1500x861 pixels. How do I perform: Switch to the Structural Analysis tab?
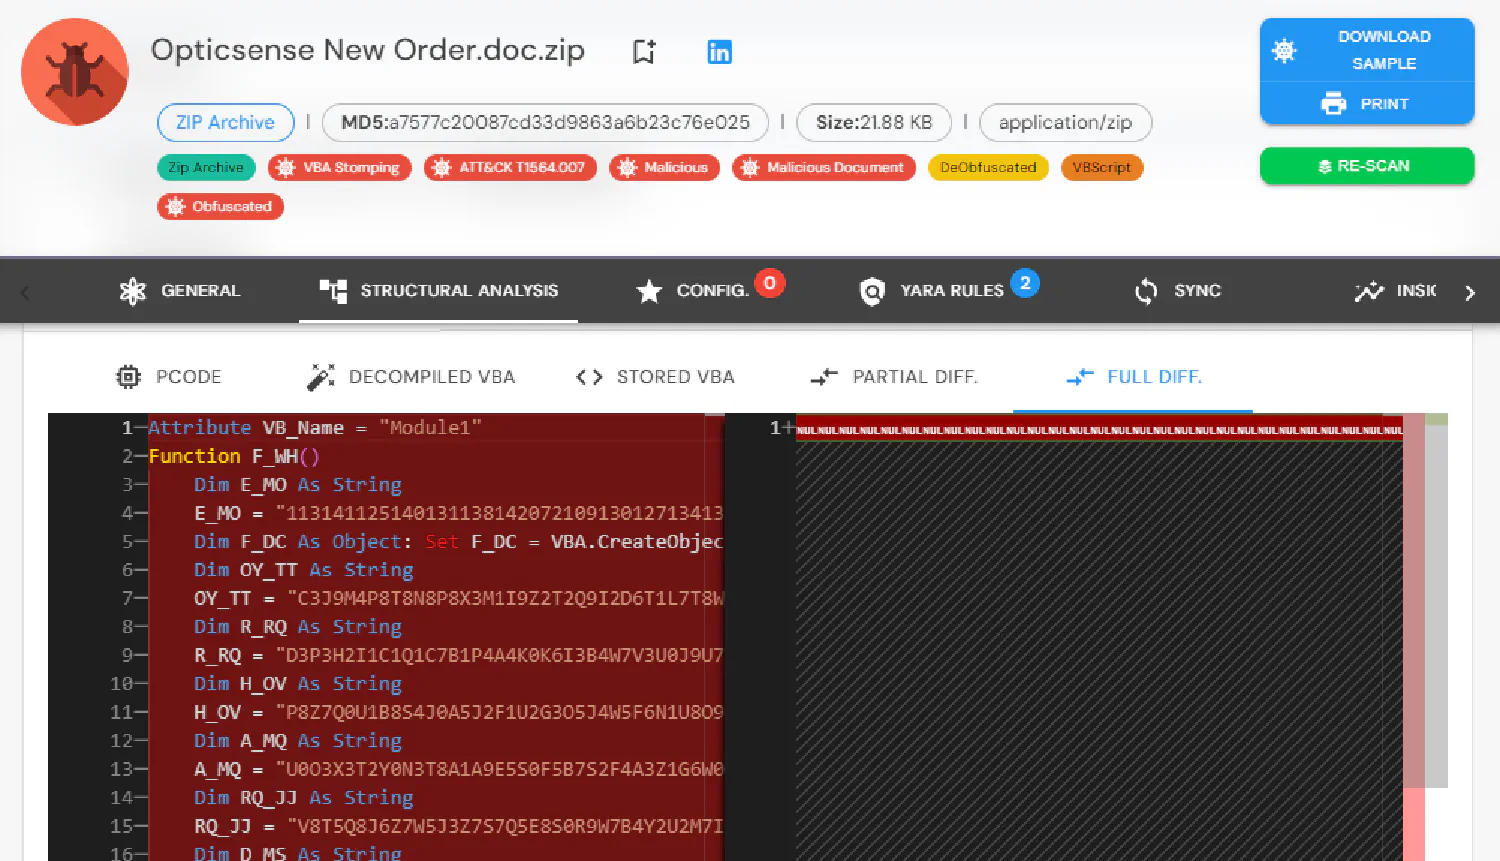click(x=437, y=290)
